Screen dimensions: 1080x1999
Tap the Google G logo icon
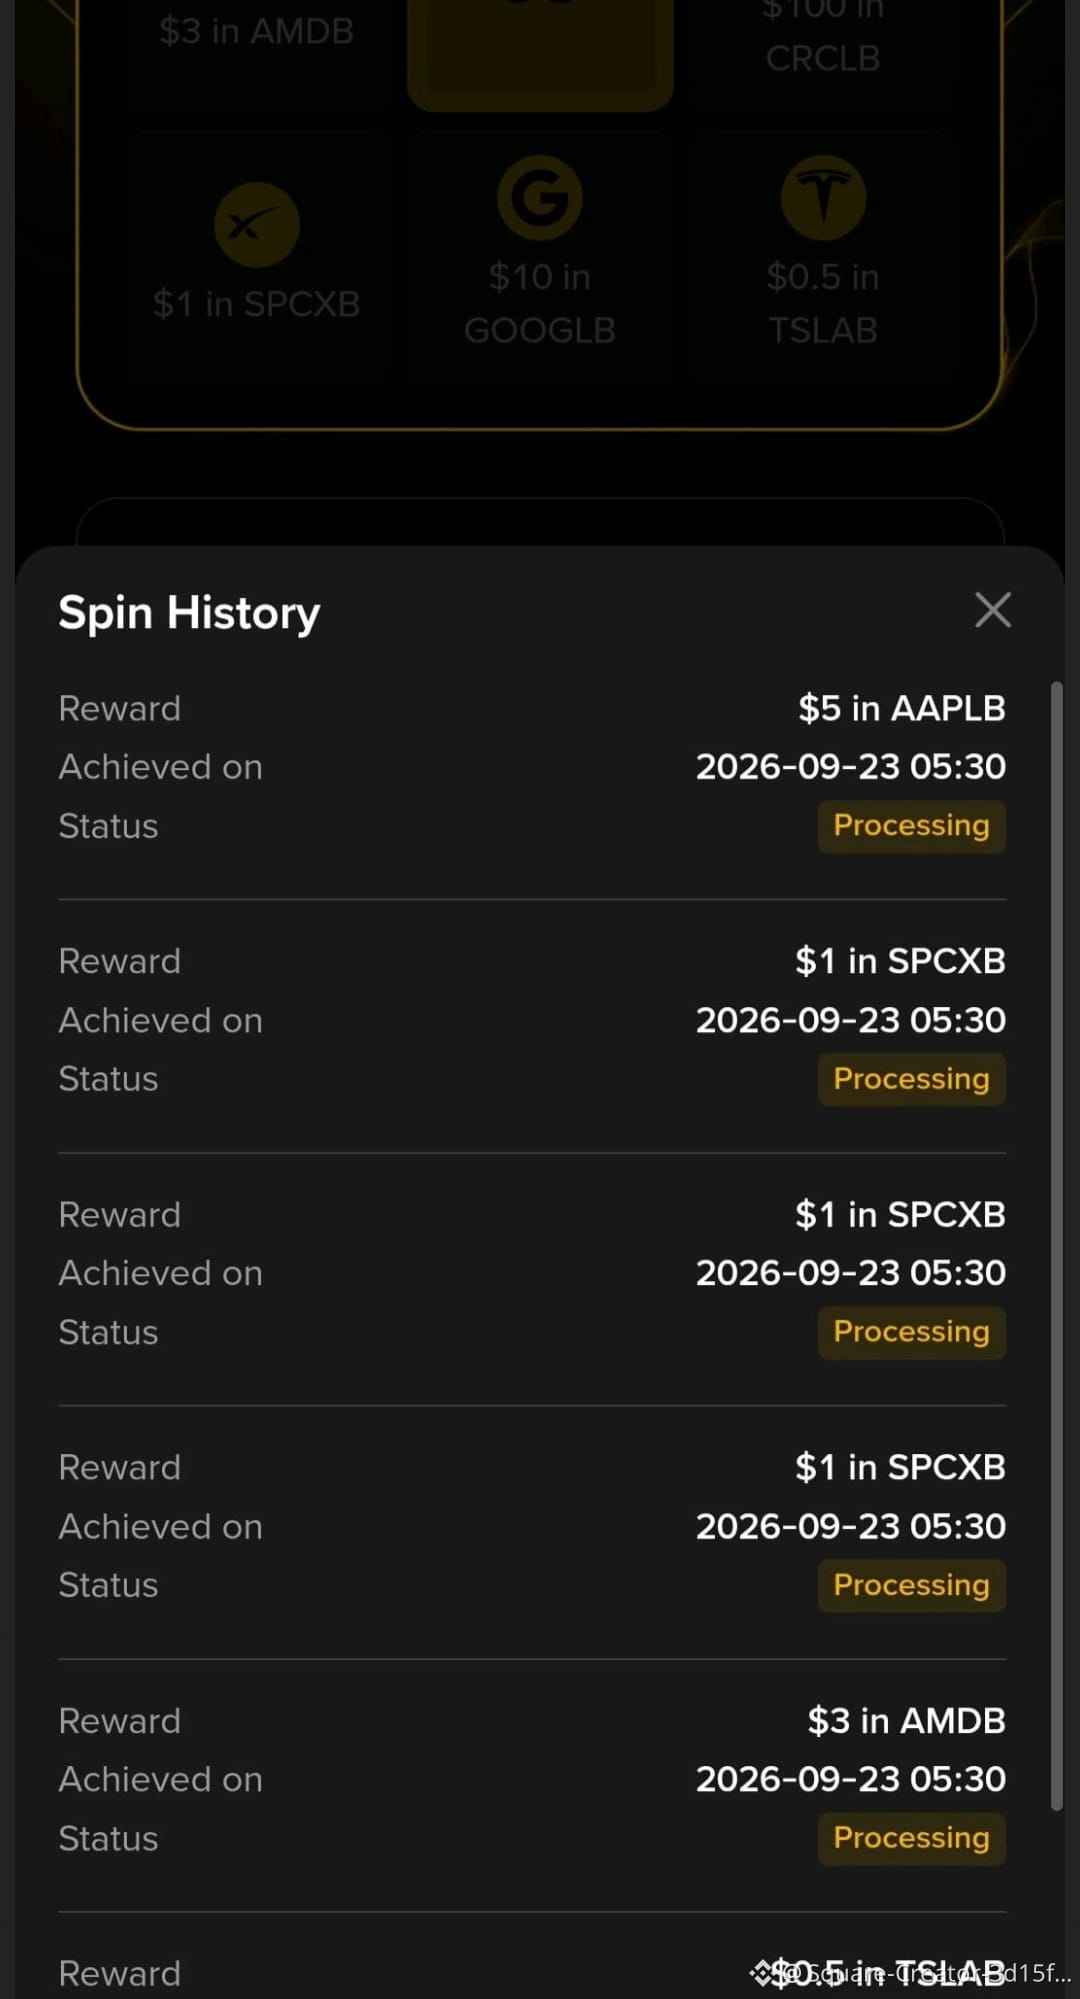(540, 197)
